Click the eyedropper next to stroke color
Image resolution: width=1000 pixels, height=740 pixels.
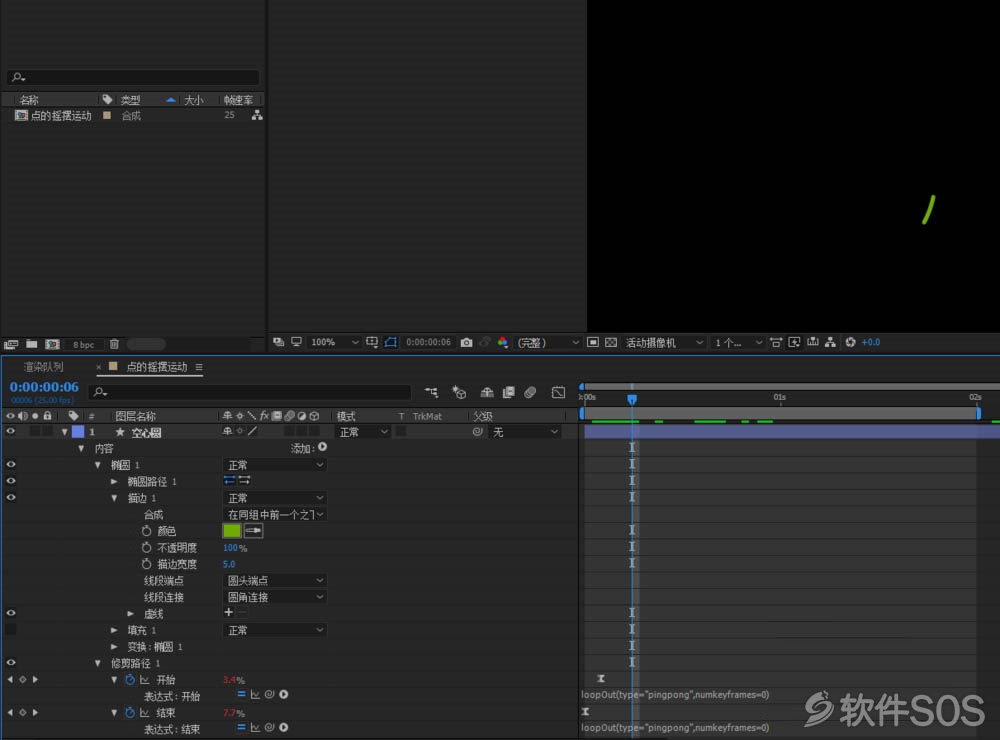click(253, 531)
